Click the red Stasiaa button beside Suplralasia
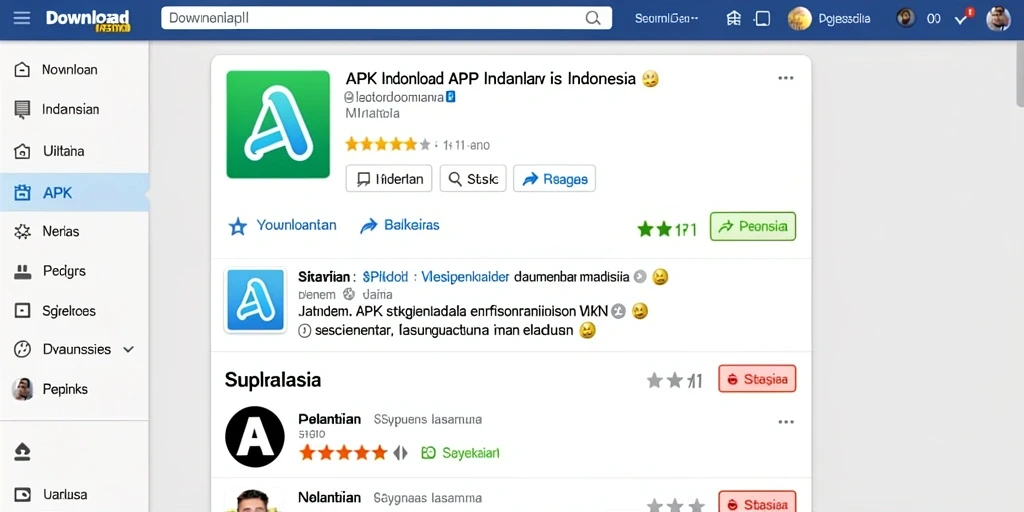The image size is (1024, 512). (x=757, y=379)
